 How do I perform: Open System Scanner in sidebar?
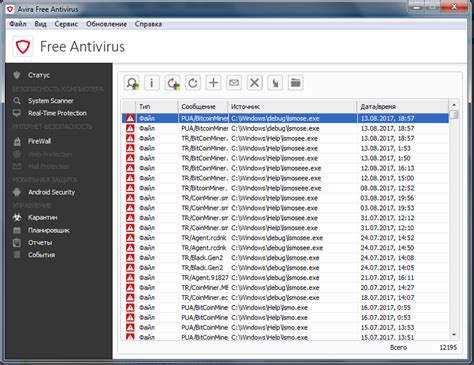(x=51, y=101)
